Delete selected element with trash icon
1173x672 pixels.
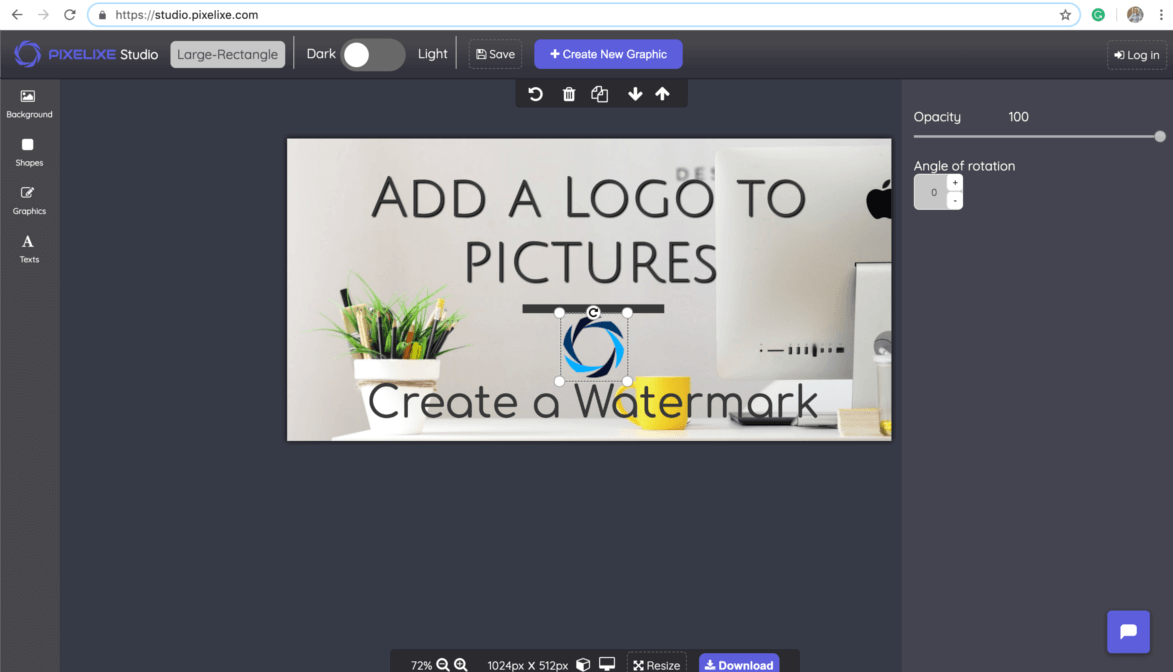pyautogui.click(x=569, y=94)
